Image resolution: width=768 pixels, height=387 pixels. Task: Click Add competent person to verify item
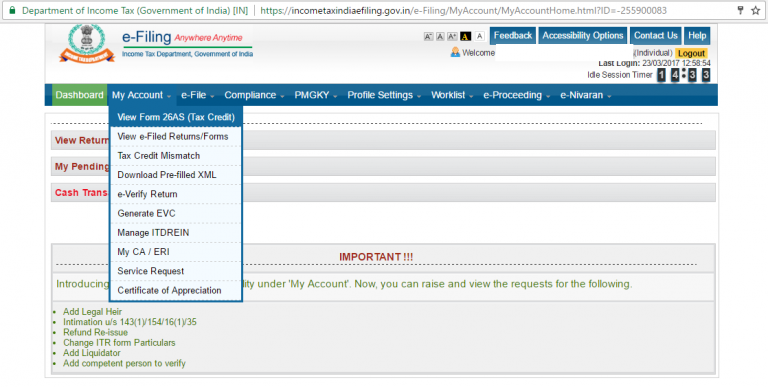124,363
